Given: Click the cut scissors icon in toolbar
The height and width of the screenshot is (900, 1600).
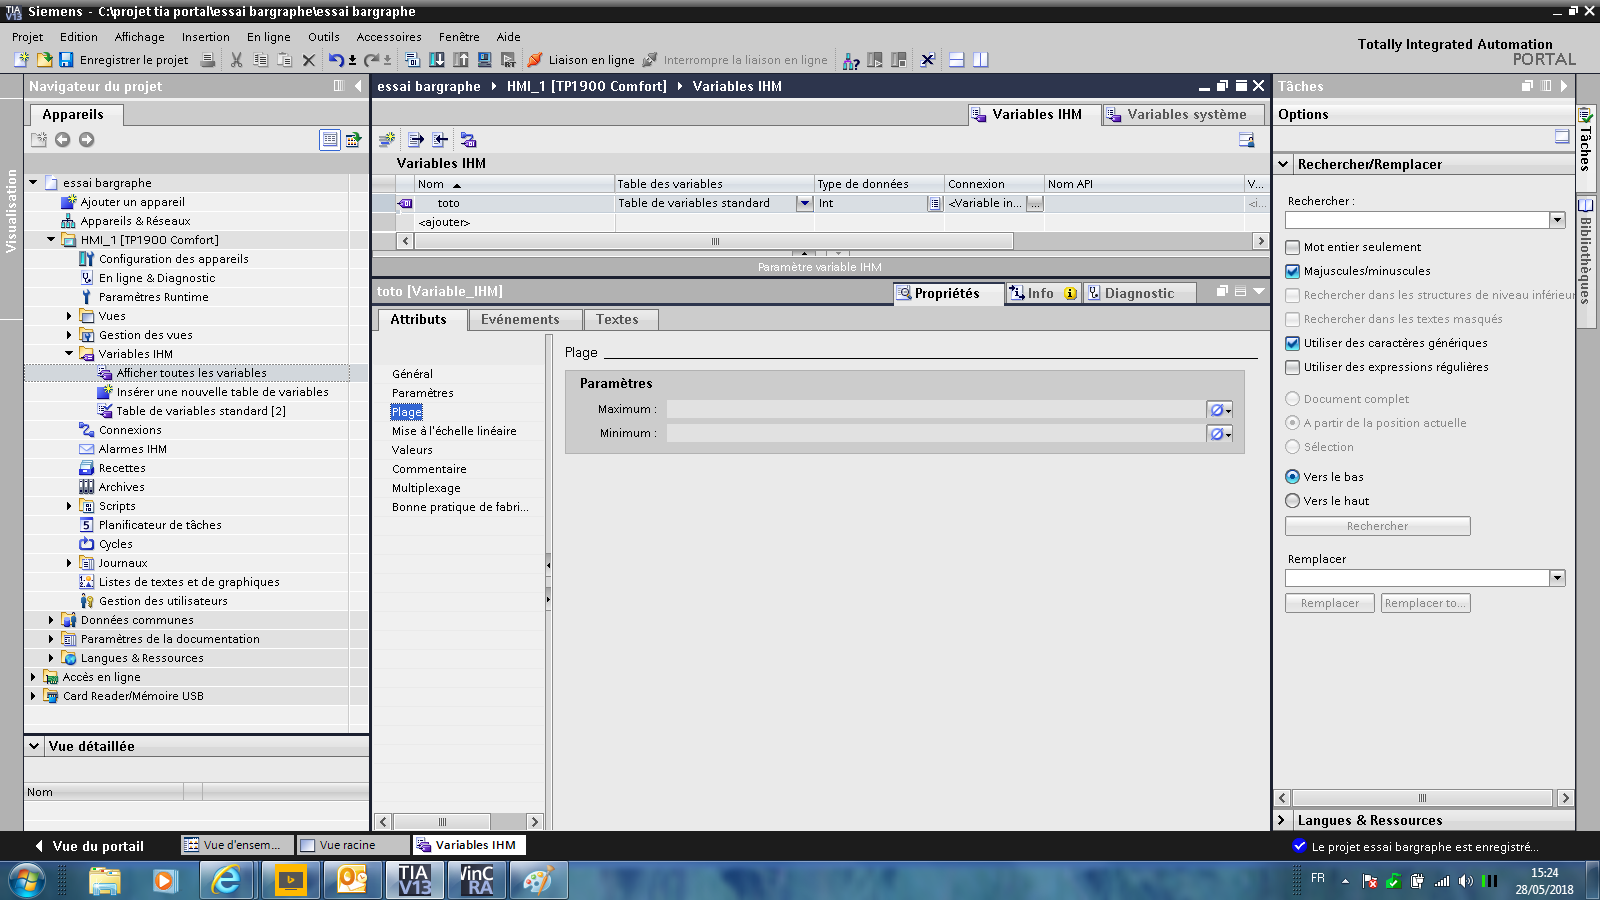Looking at the screenshot, I should [x=236, y=60].
